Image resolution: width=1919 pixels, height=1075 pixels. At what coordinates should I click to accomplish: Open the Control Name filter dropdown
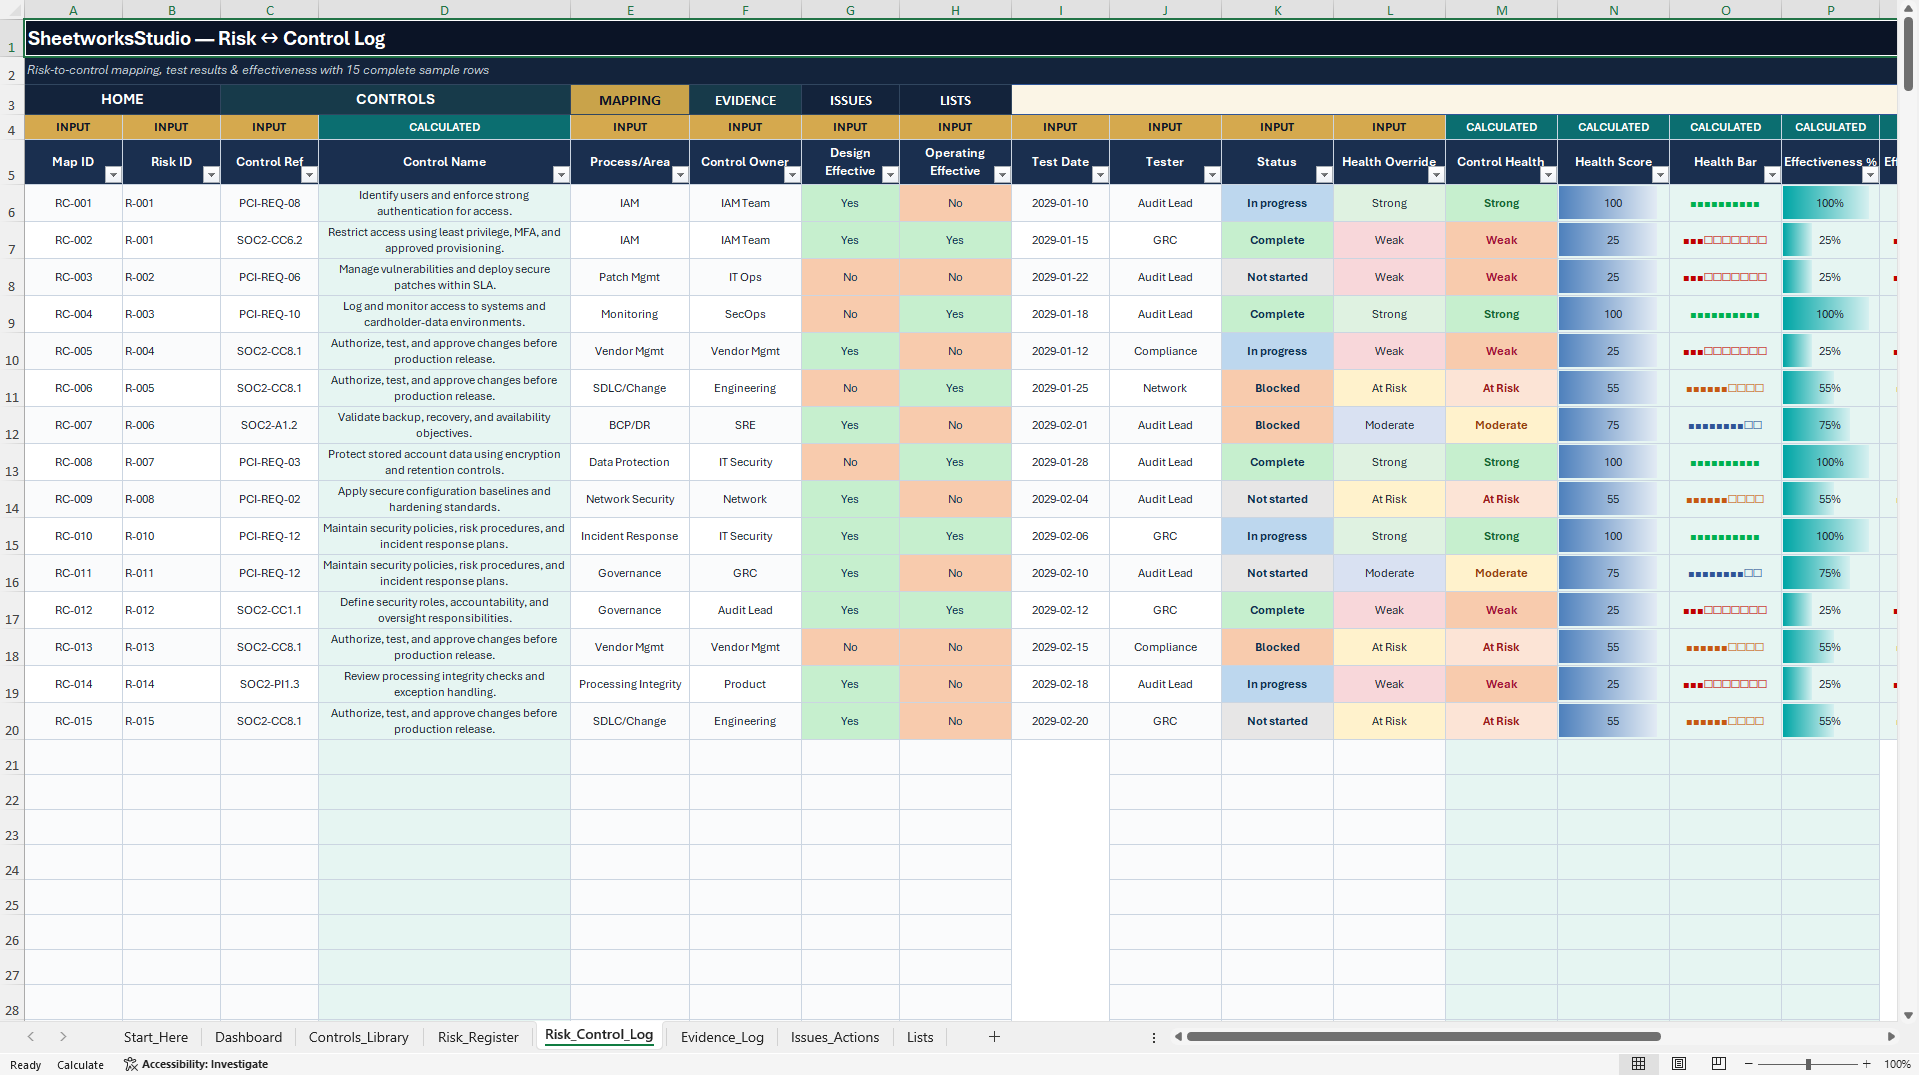coord(561,175)
